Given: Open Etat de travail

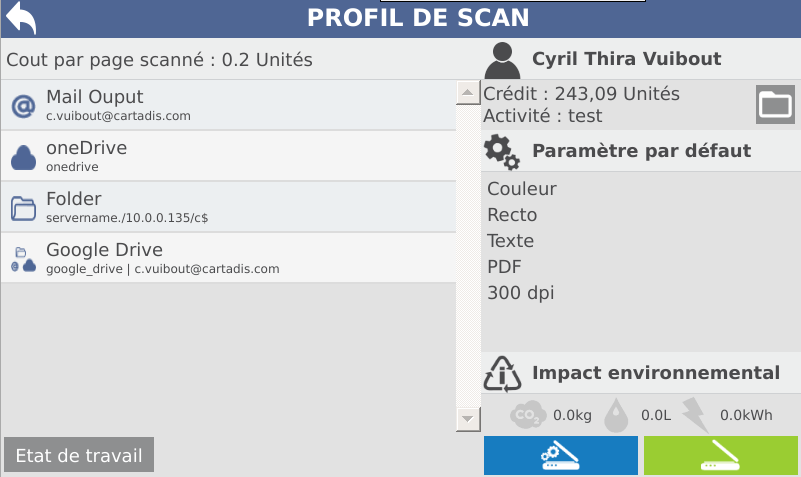Looking at the screenshot, I should point(79,455).
